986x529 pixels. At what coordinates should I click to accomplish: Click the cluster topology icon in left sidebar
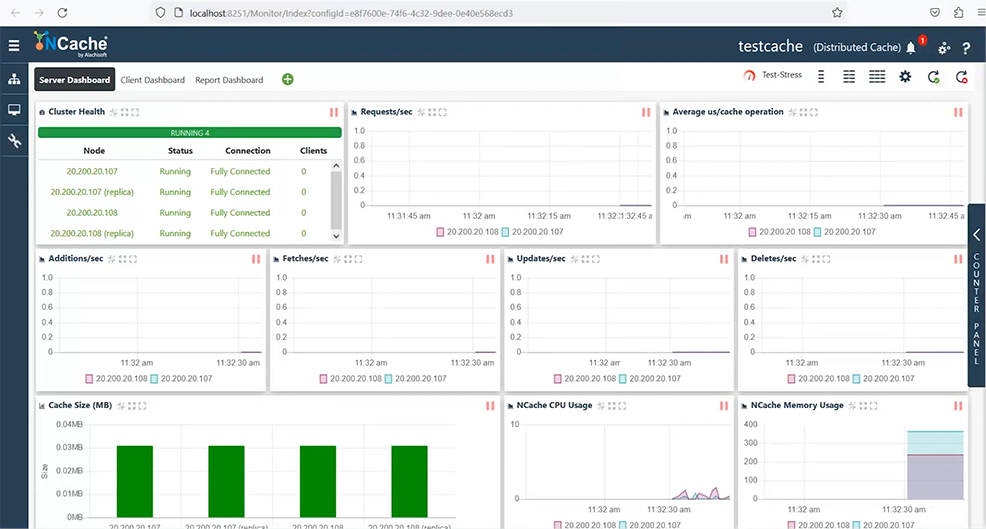point(14,79)
